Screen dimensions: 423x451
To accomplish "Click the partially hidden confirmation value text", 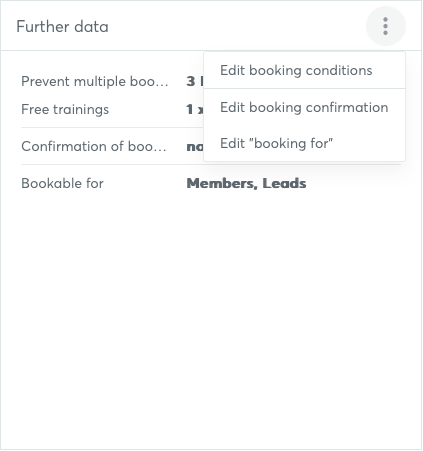I will click(195, 147).
